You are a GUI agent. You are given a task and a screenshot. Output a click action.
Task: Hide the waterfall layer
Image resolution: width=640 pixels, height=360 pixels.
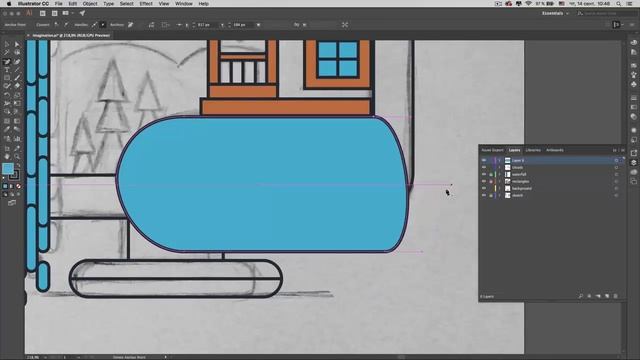coord(484,174)
